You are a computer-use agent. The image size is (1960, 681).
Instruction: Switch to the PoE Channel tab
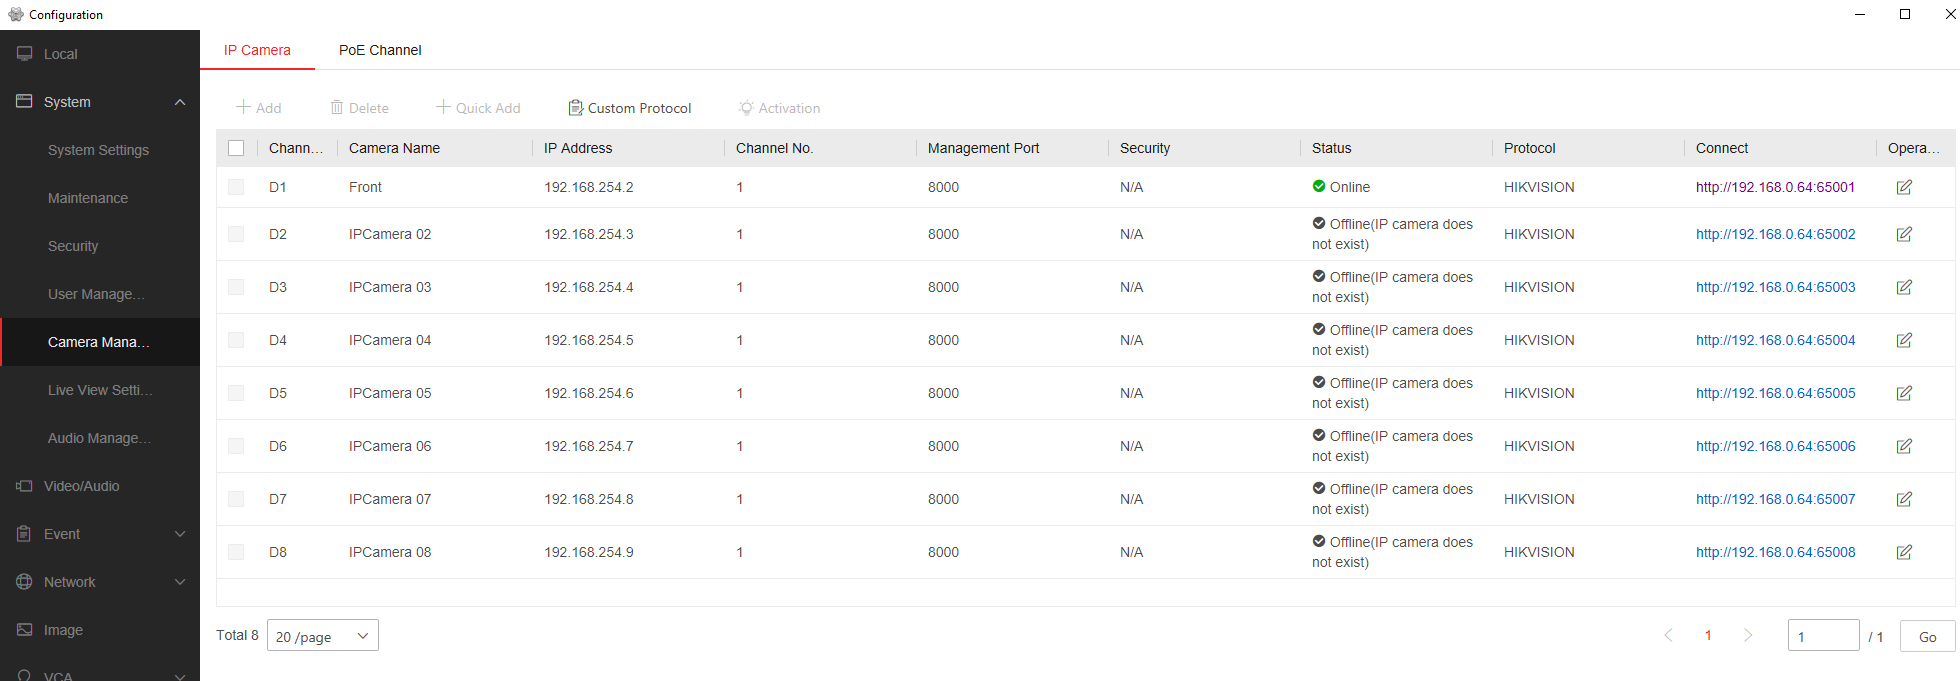click(x=380, y=50)
